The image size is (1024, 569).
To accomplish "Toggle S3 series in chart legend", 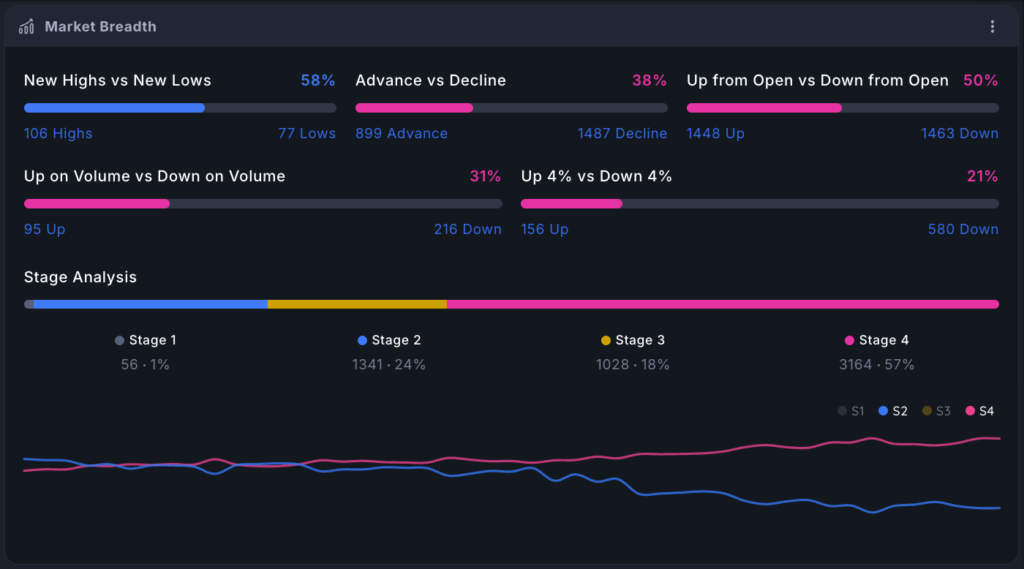I will click(936, 411).
